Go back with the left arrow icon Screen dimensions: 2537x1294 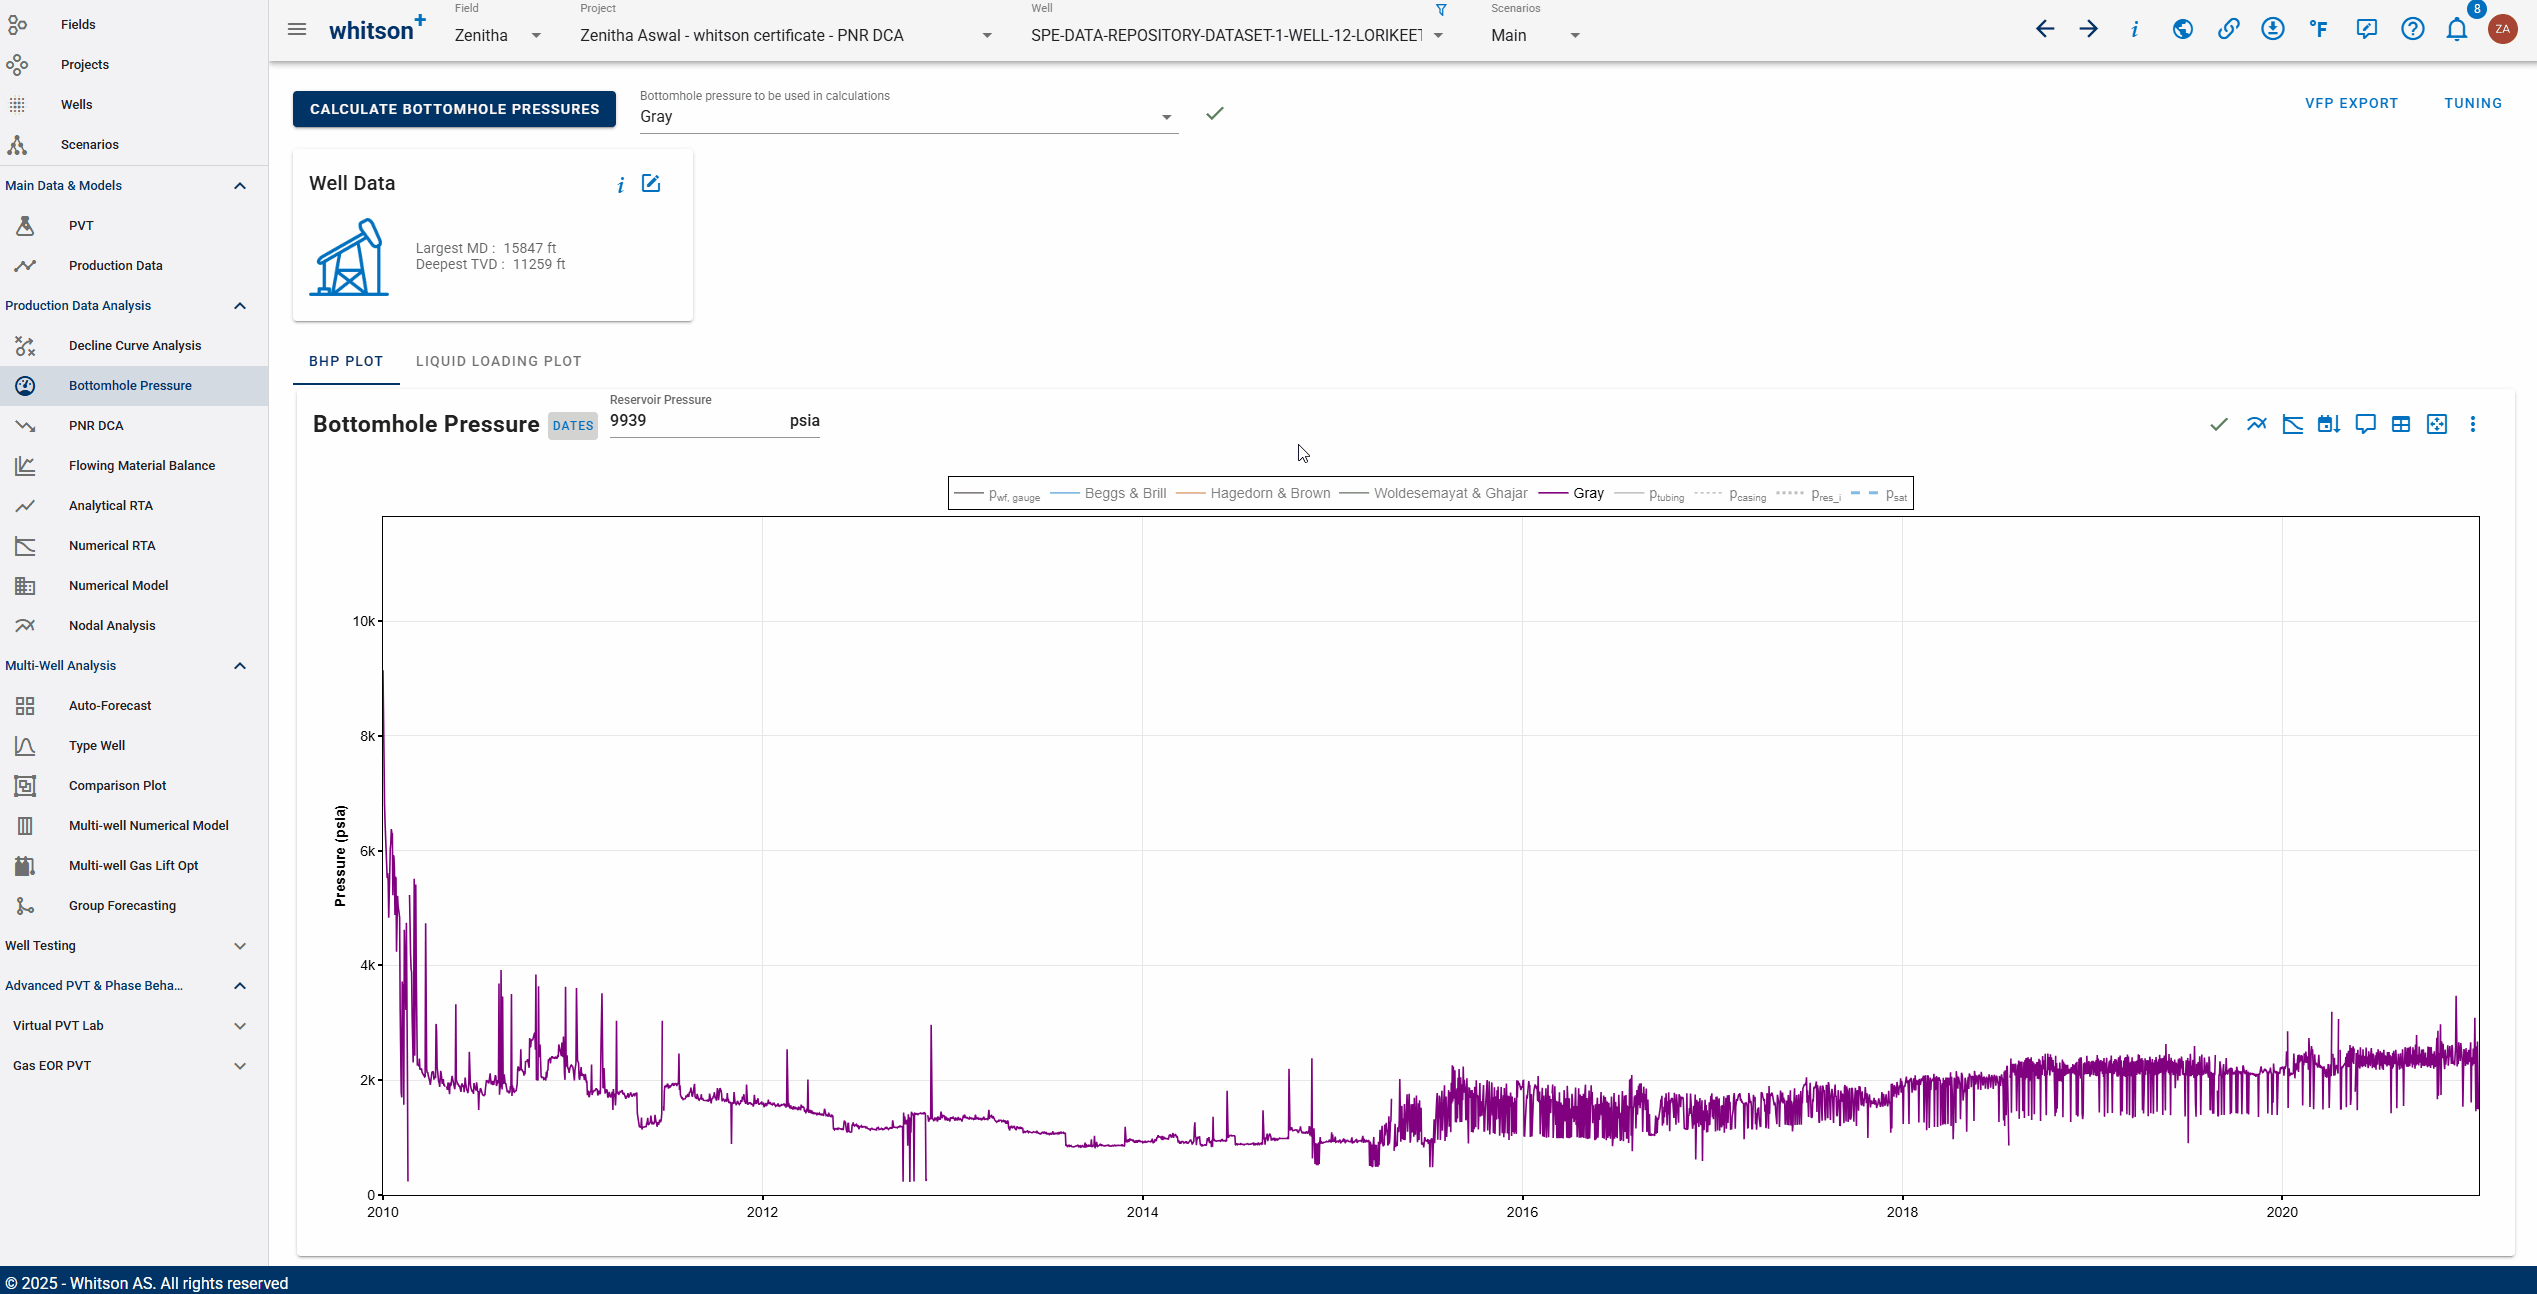(2045, 29)
